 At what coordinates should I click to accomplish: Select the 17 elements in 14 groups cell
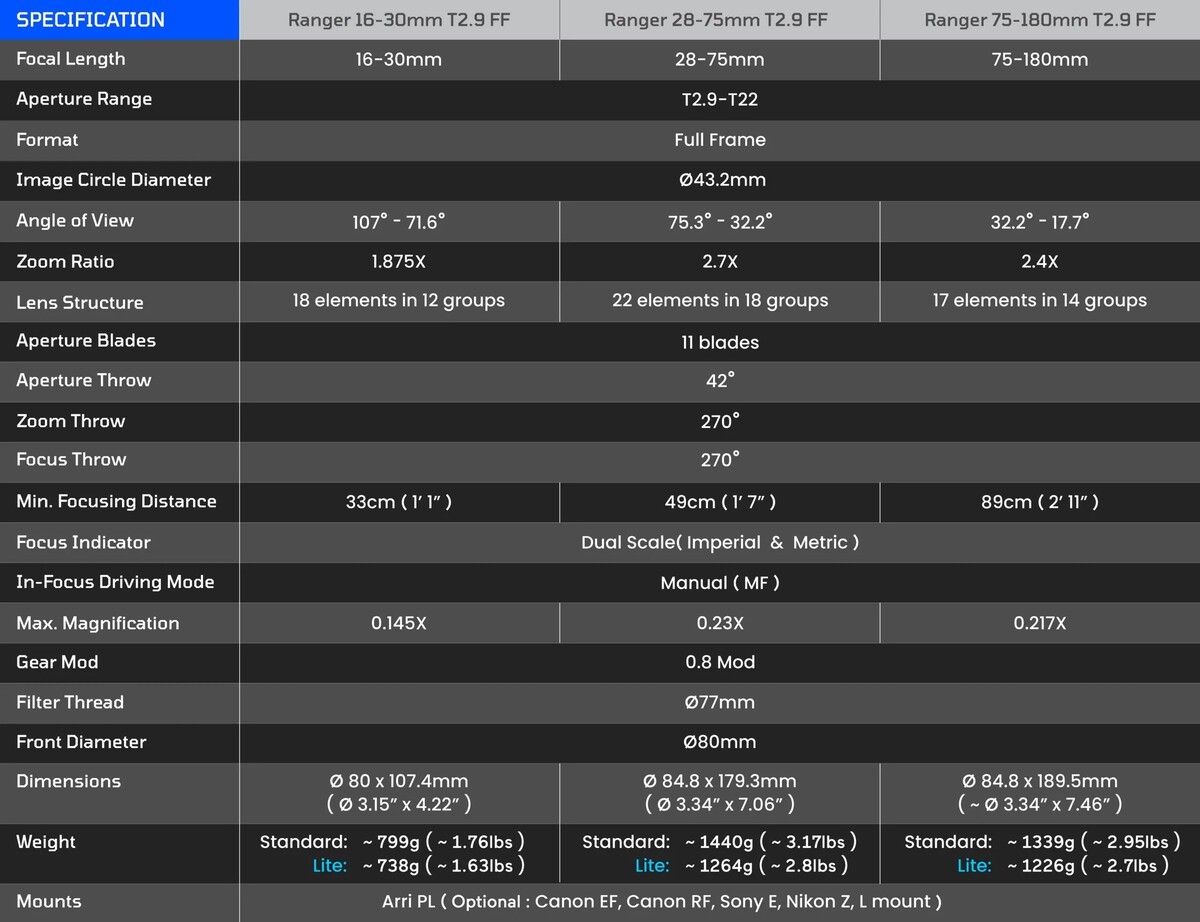[1040, 301]
